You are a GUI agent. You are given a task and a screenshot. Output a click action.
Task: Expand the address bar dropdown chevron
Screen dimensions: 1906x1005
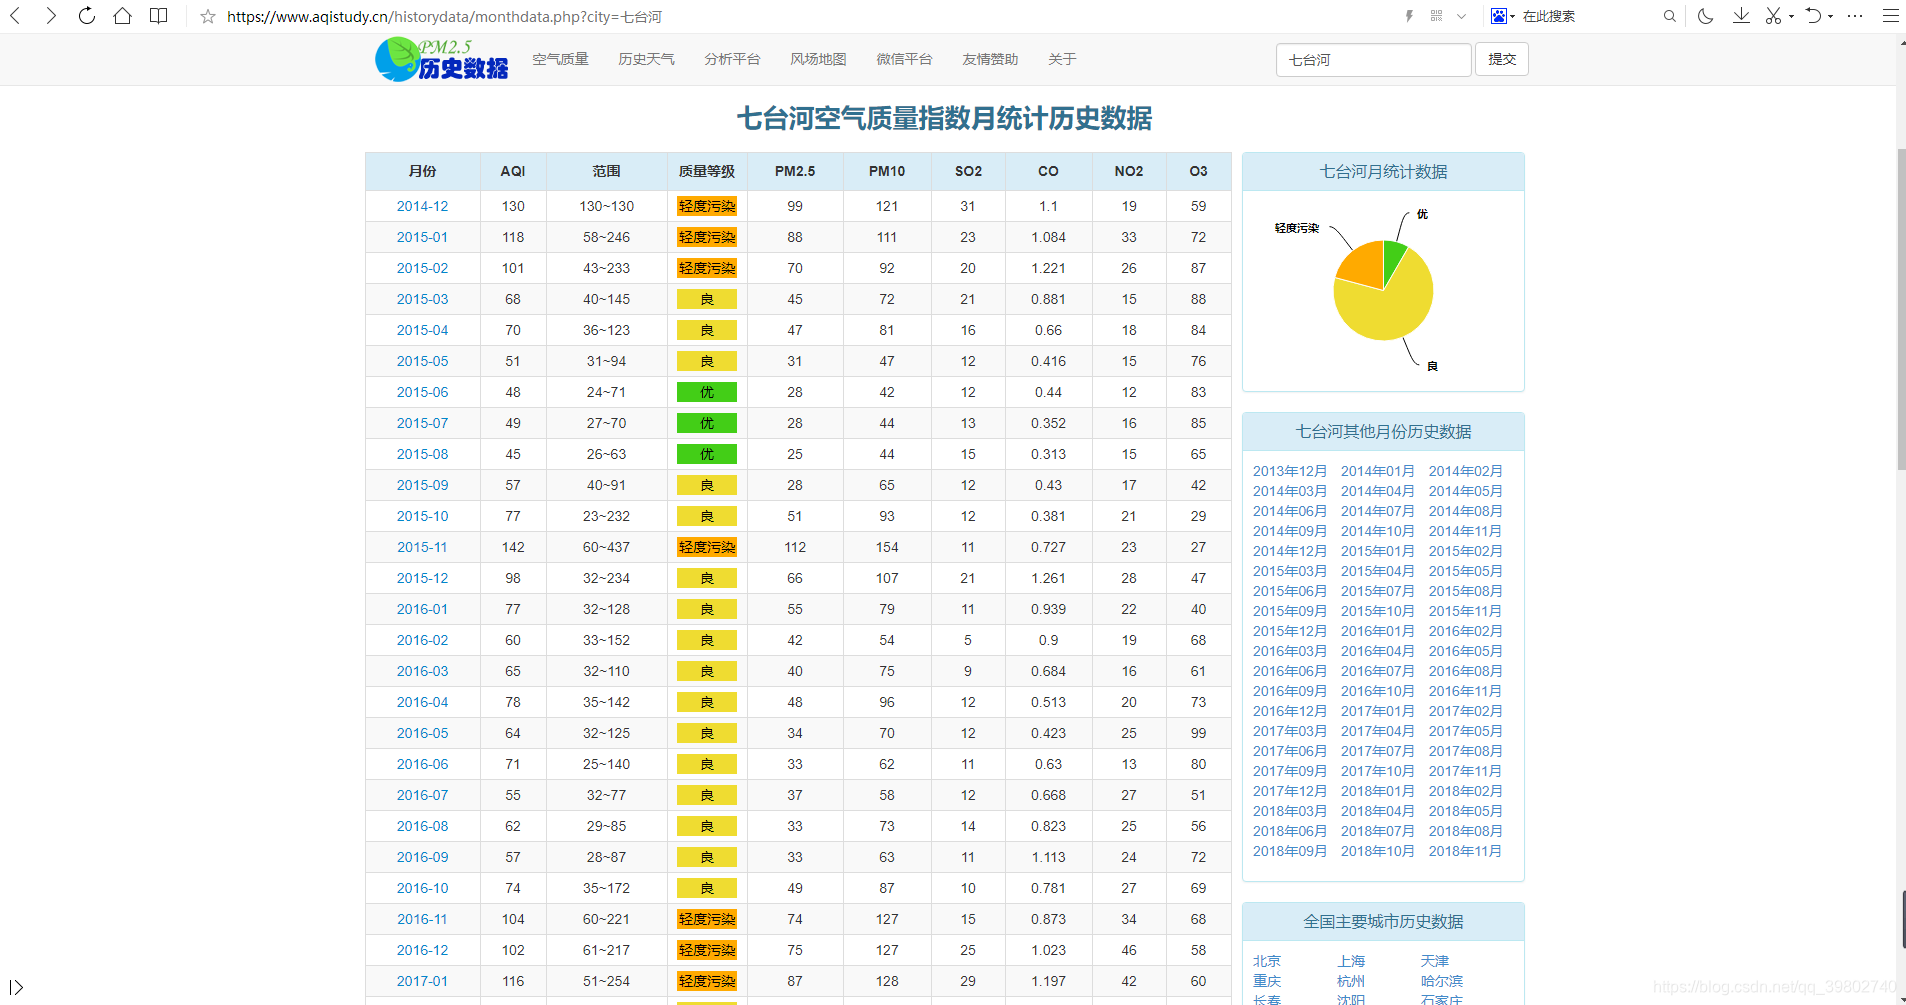tap(1461, 16)
